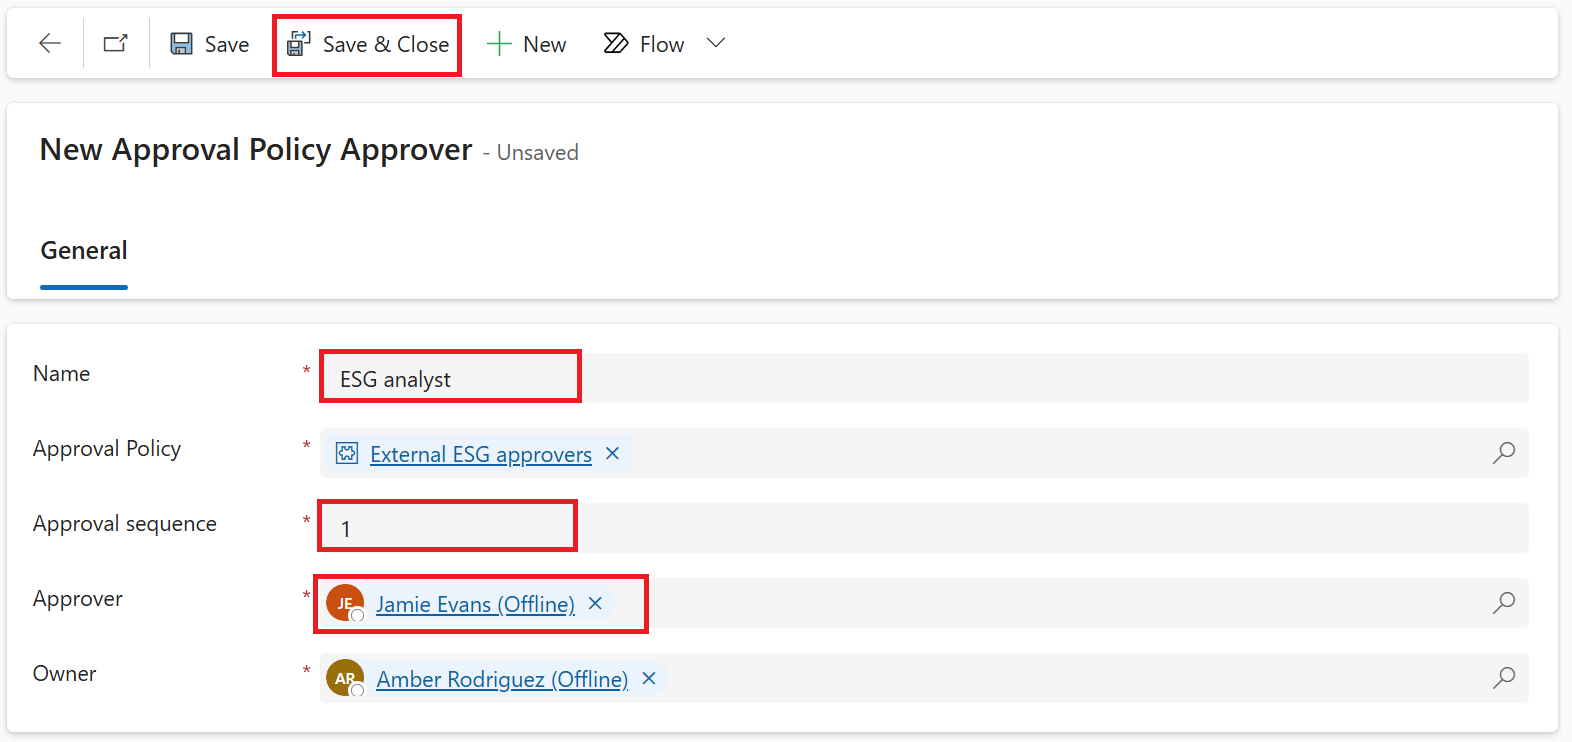Switch to the General tab
Image resolution: width=1572 pixels, height=742 pixels.
pos(84,250)
